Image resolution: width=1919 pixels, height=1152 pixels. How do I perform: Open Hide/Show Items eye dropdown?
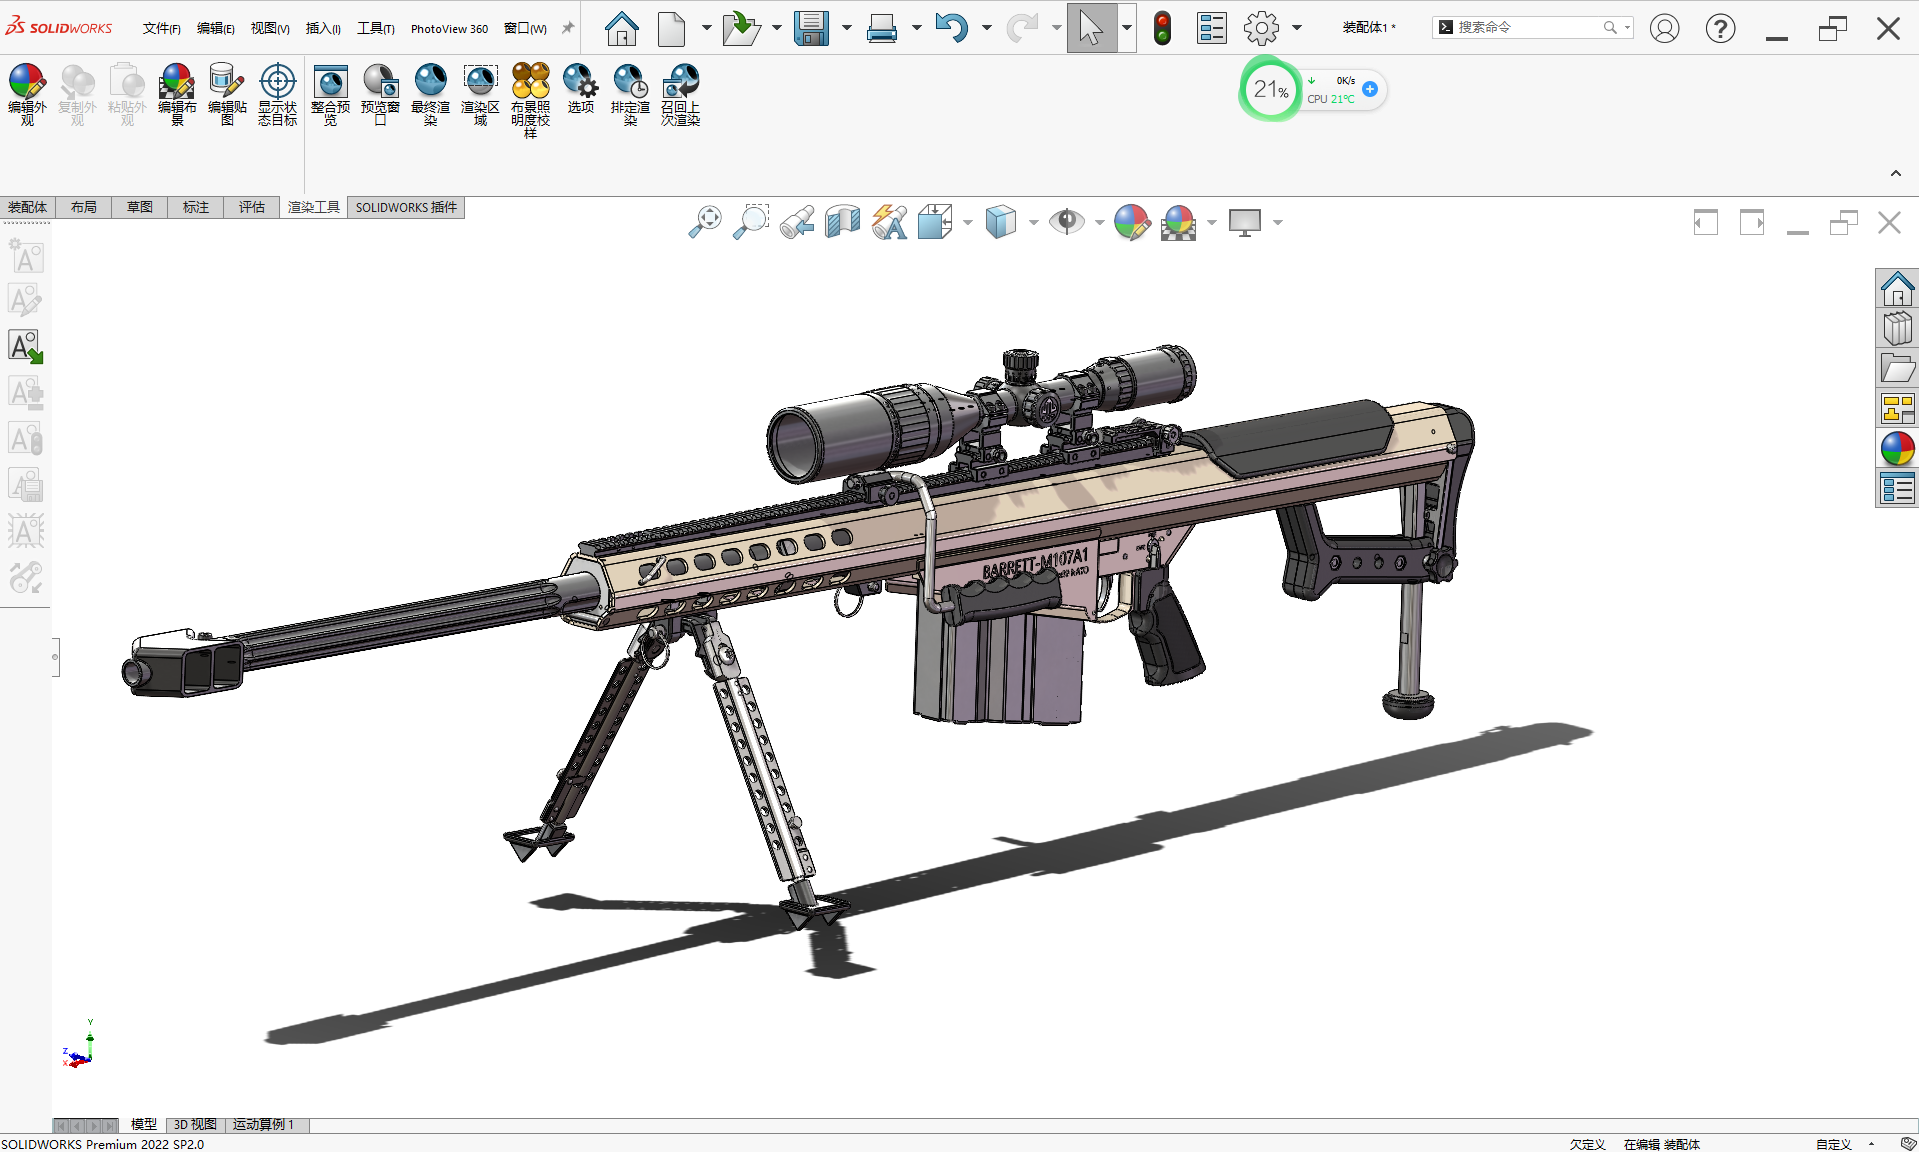tap(1099, 222)
